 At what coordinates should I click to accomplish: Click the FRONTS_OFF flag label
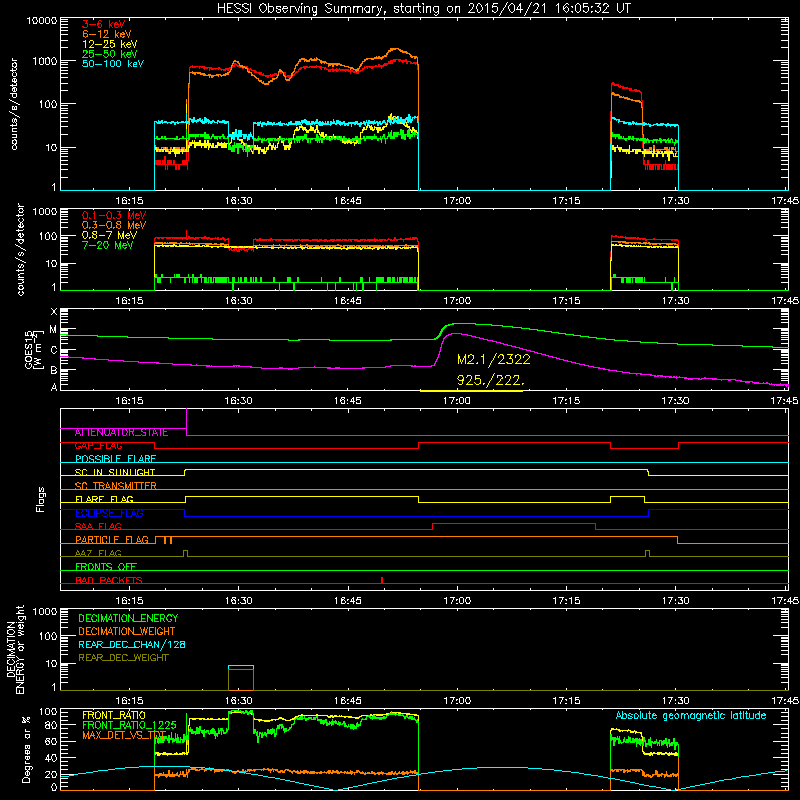pyautogui.click(x=106, y=567)
